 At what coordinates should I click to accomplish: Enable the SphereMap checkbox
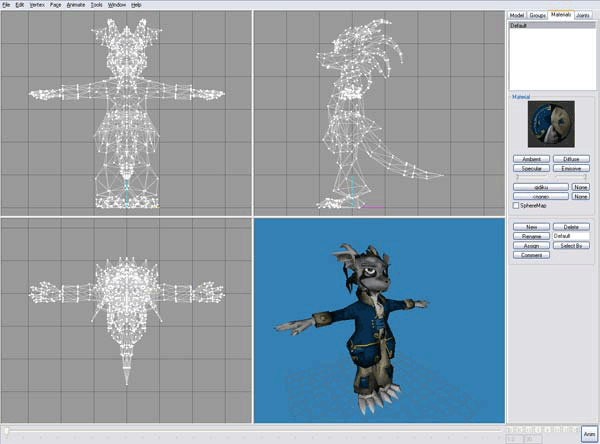pyautogui.click(x=516, y=206)
